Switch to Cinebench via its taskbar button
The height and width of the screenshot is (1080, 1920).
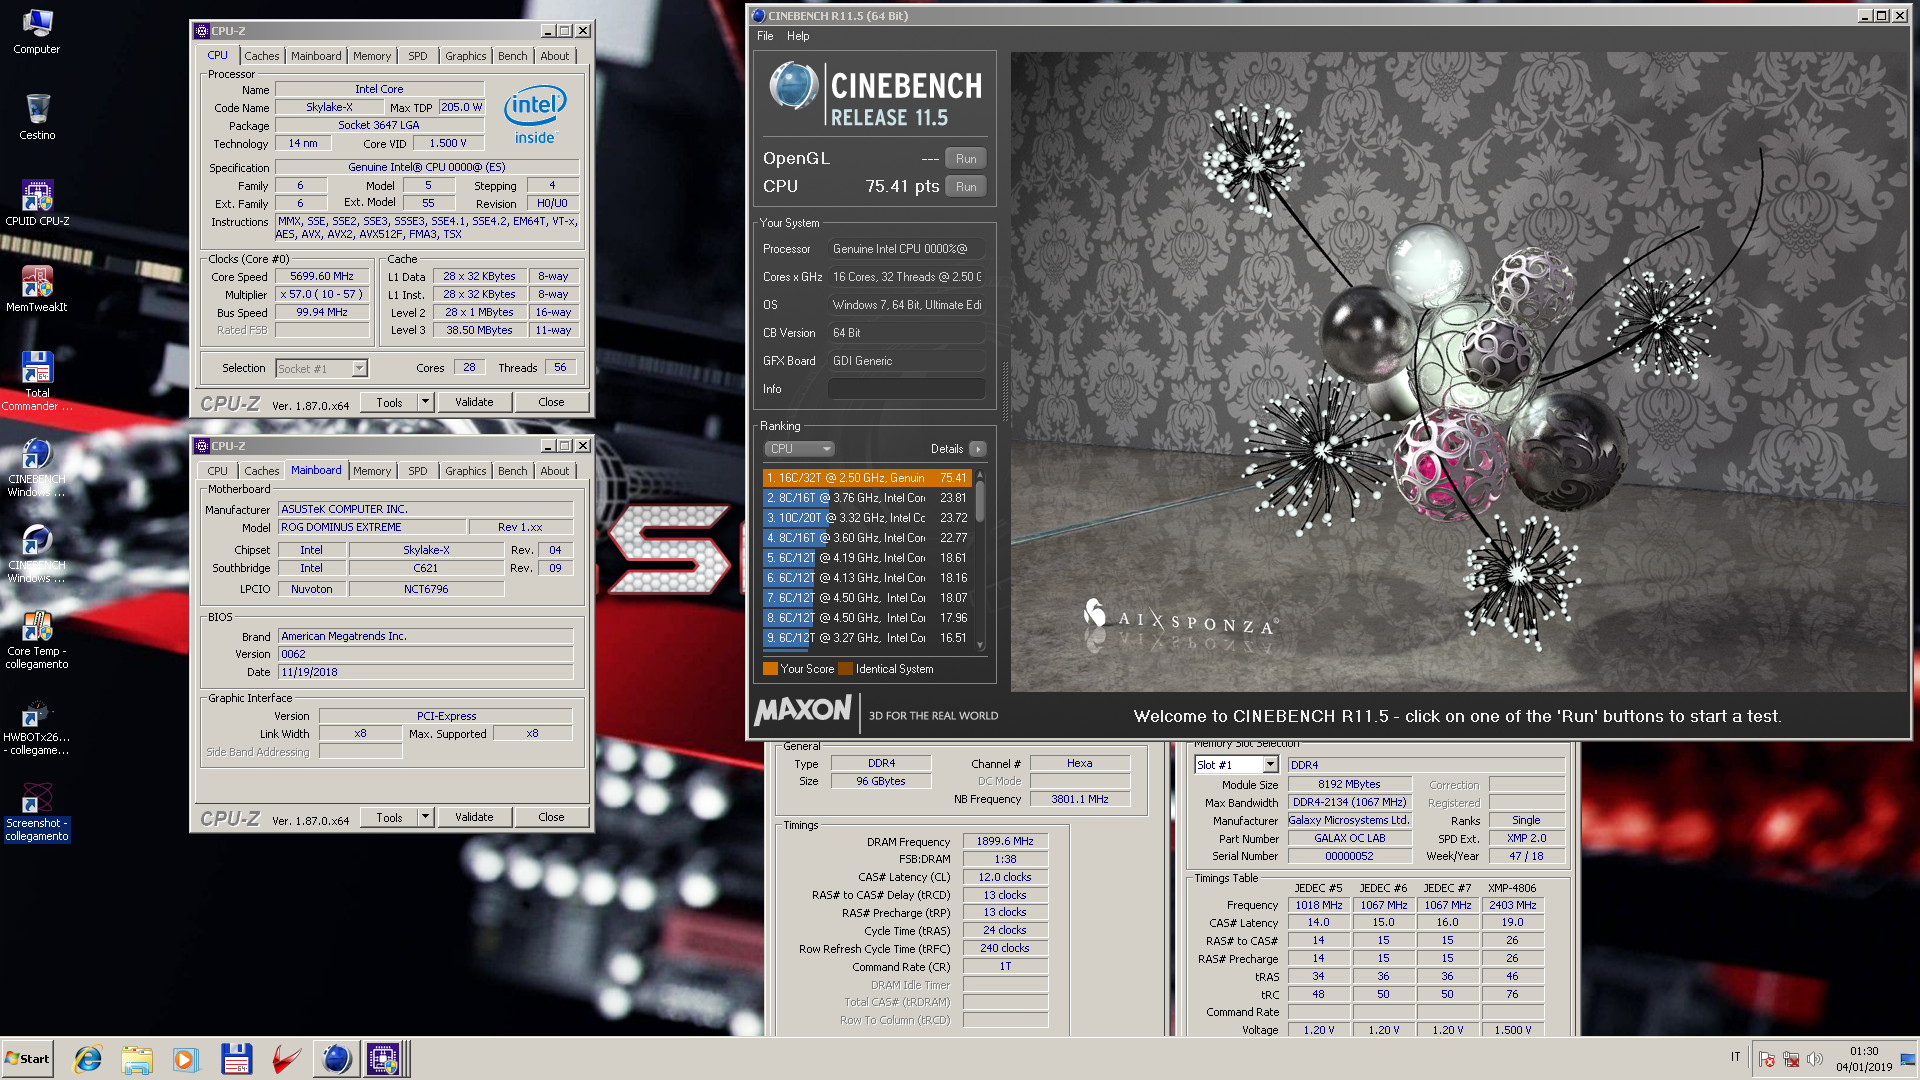point(336,1059)
